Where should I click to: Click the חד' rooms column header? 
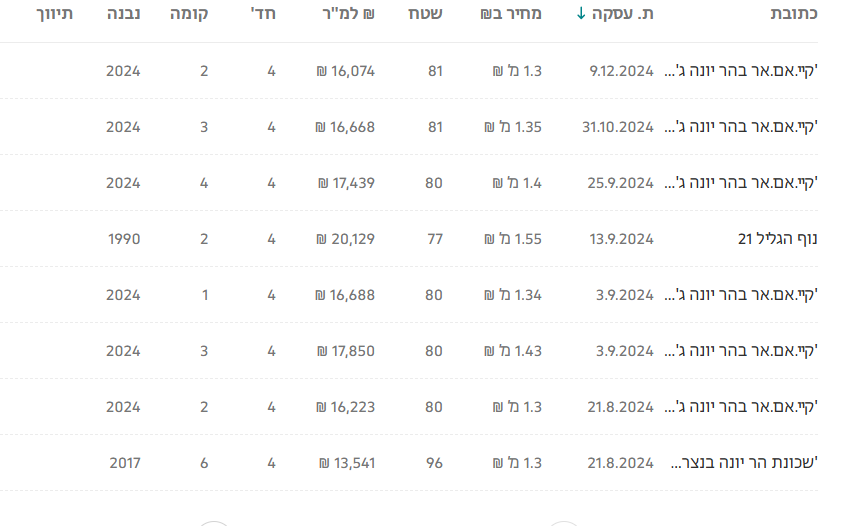[263, 15]
